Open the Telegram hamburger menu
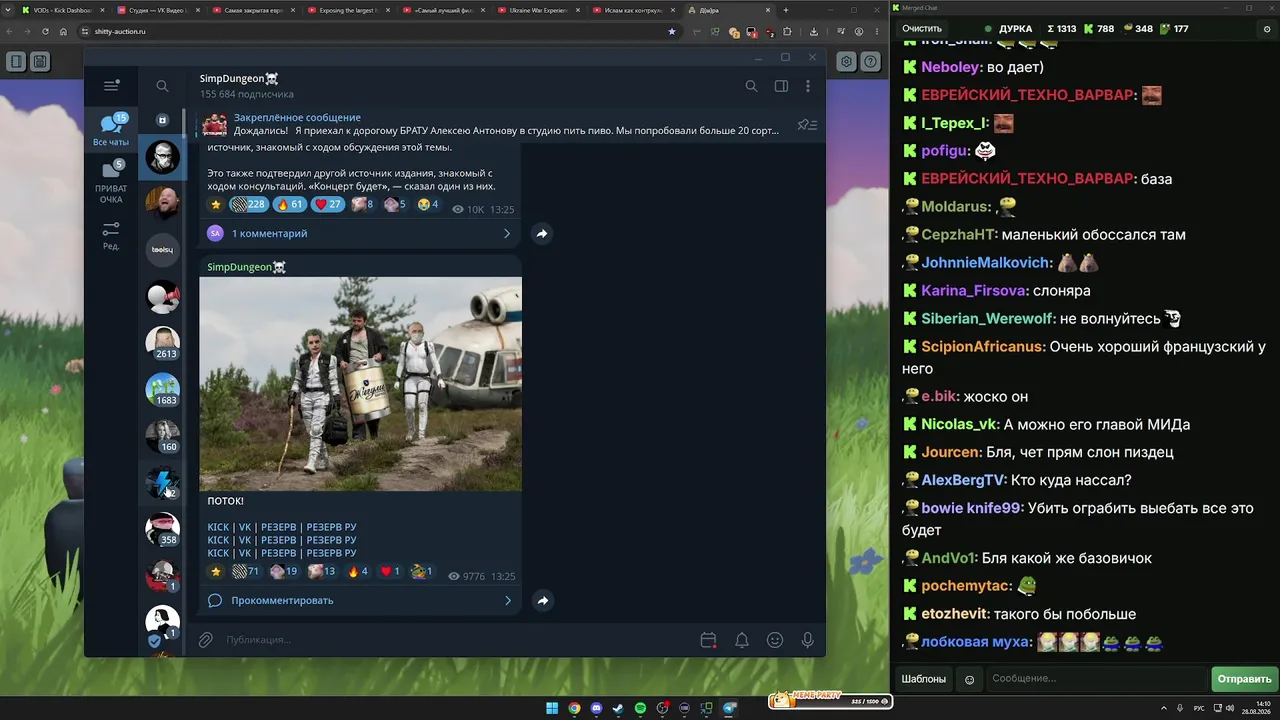The width and height of the screenshot is (1280, 720). [111, 86]
